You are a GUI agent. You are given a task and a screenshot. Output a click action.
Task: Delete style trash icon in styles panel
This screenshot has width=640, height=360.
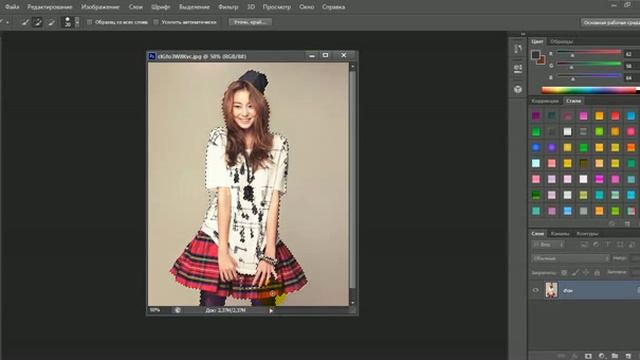pos(627,224)
